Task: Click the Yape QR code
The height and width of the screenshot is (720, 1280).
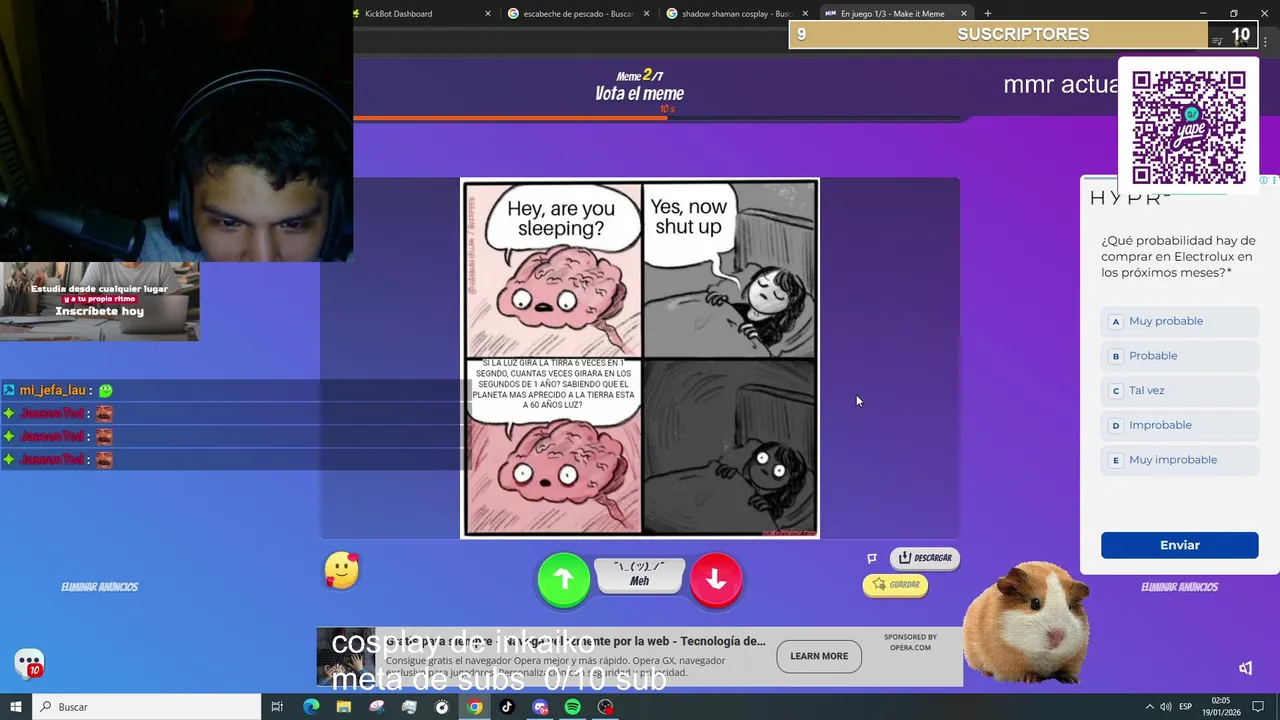Action: (x=1188, y=128)
